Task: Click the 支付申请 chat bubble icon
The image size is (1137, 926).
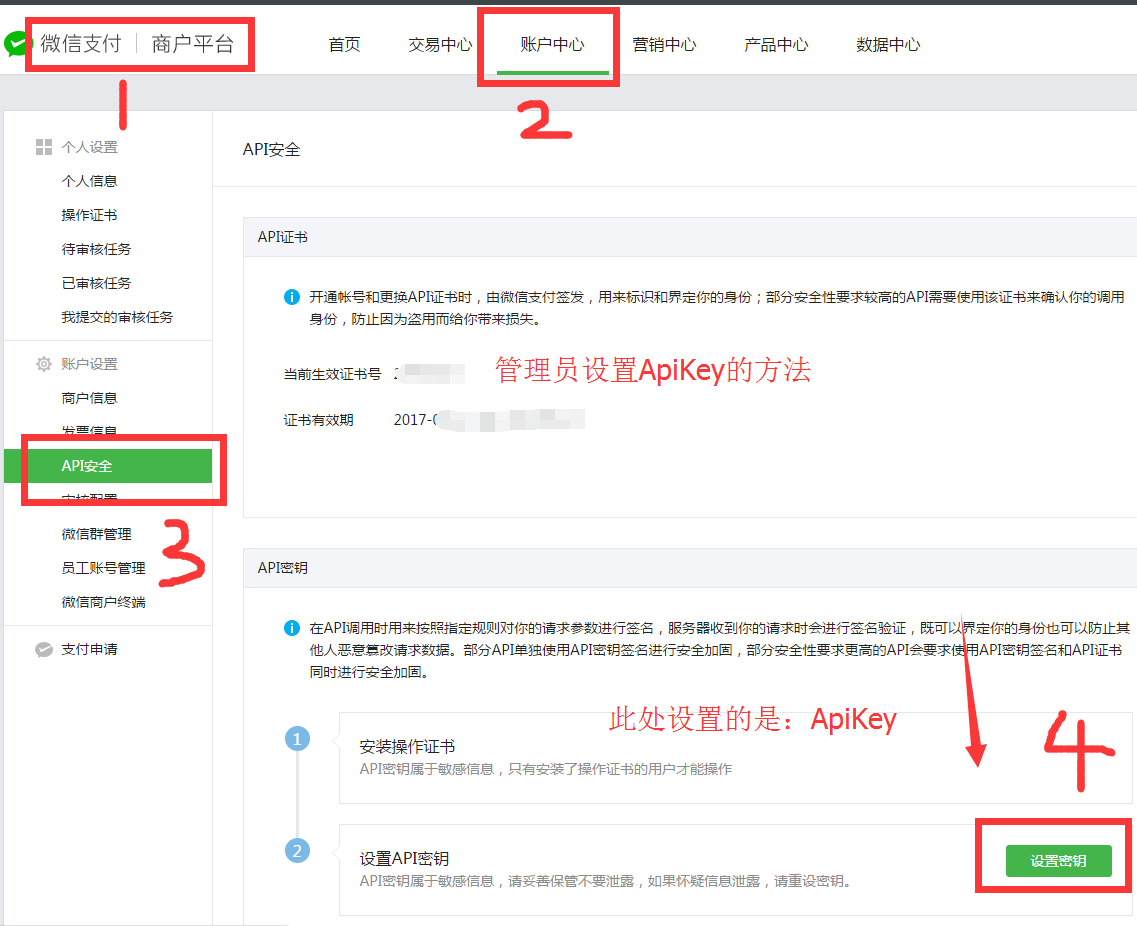Action: 44,650
